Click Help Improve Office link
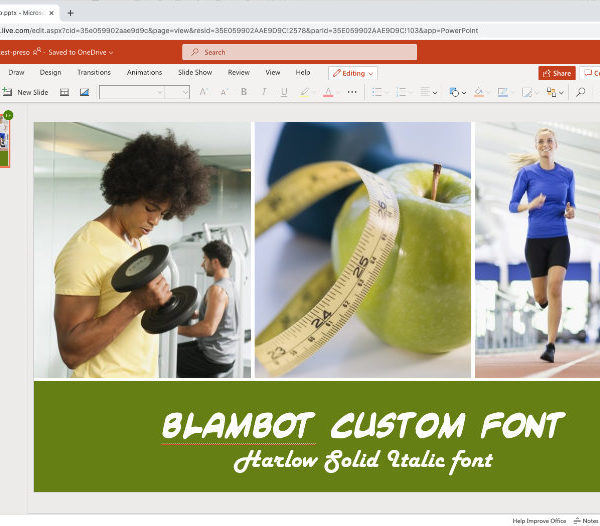Screen dimensions: 600x526 (x=539, y=521)
